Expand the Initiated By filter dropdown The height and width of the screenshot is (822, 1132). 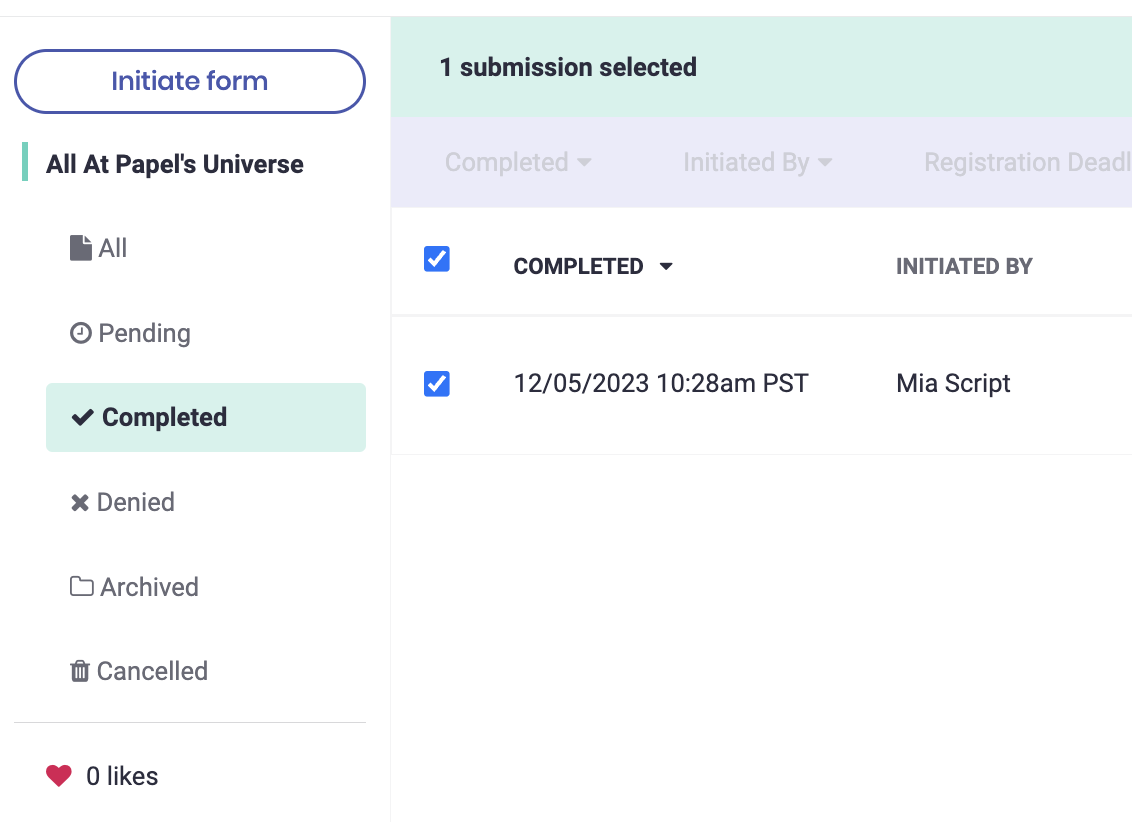coord(757,162)
